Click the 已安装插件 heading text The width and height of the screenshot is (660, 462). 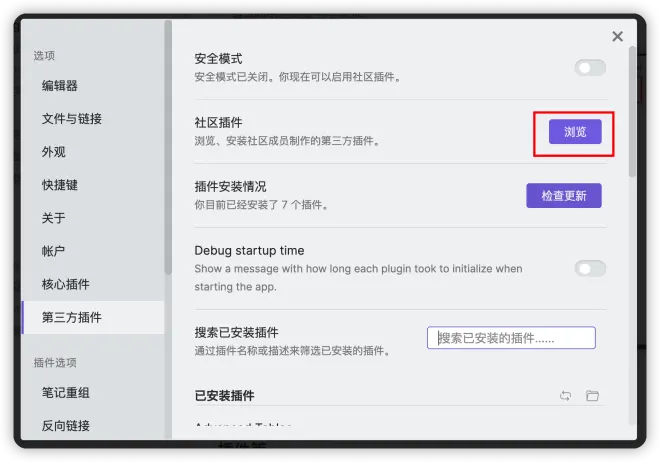(224, 396)
